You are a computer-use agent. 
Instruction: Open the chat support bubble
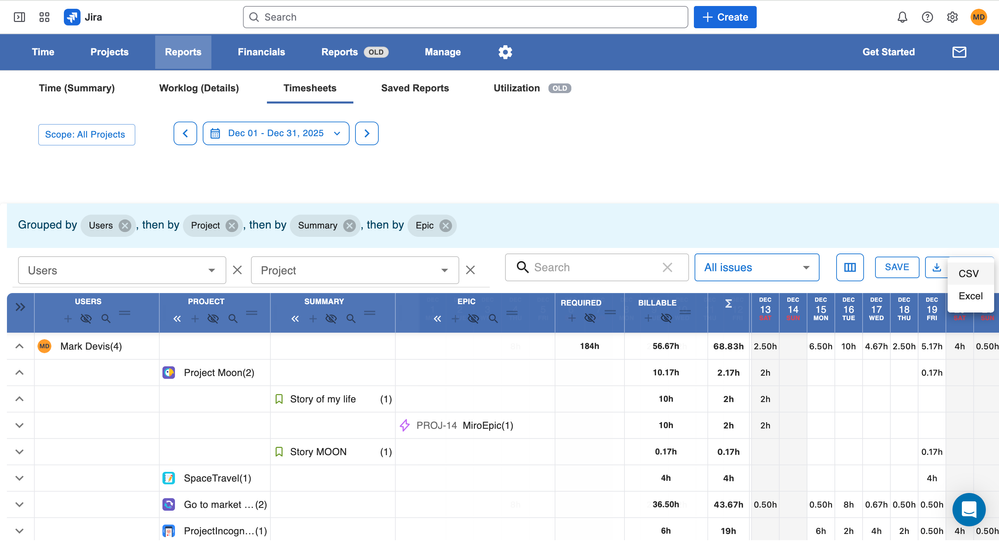(968, 509)
